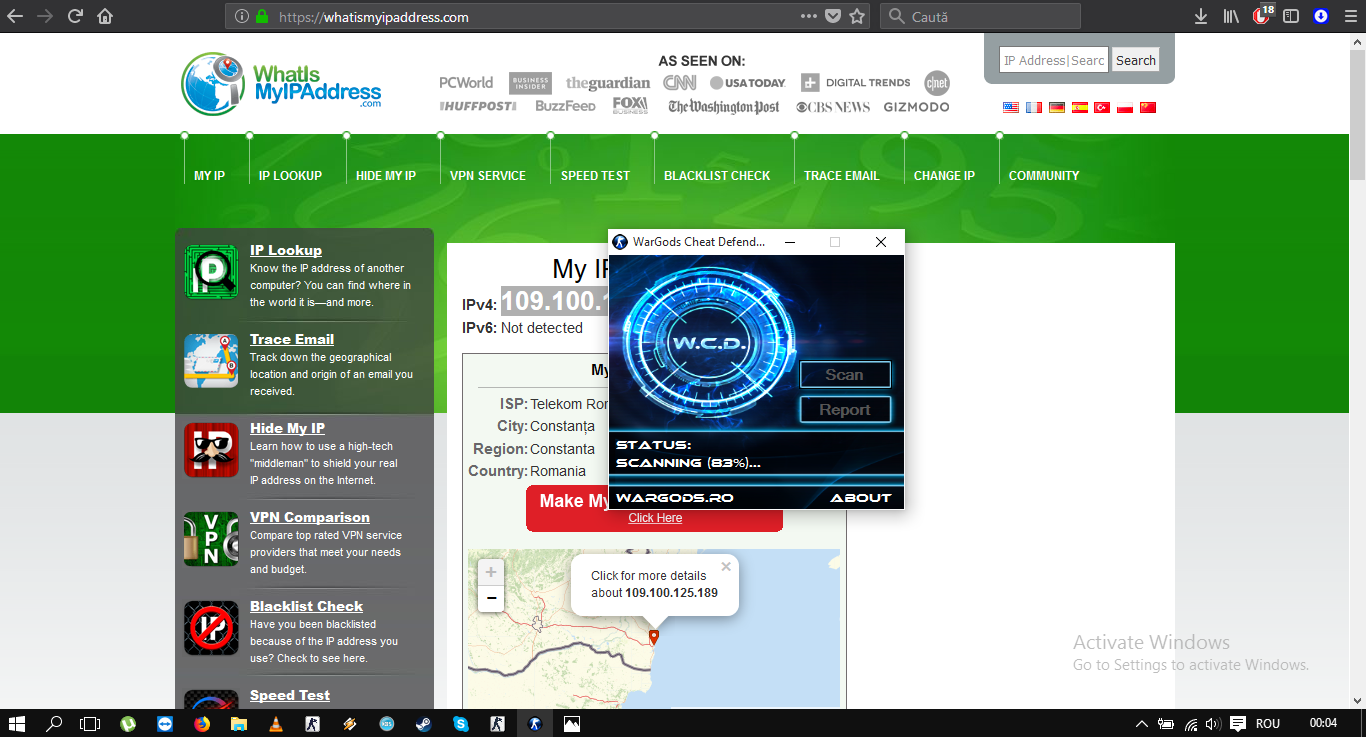Open Firefox downloads arrow

coord(1201,16)
